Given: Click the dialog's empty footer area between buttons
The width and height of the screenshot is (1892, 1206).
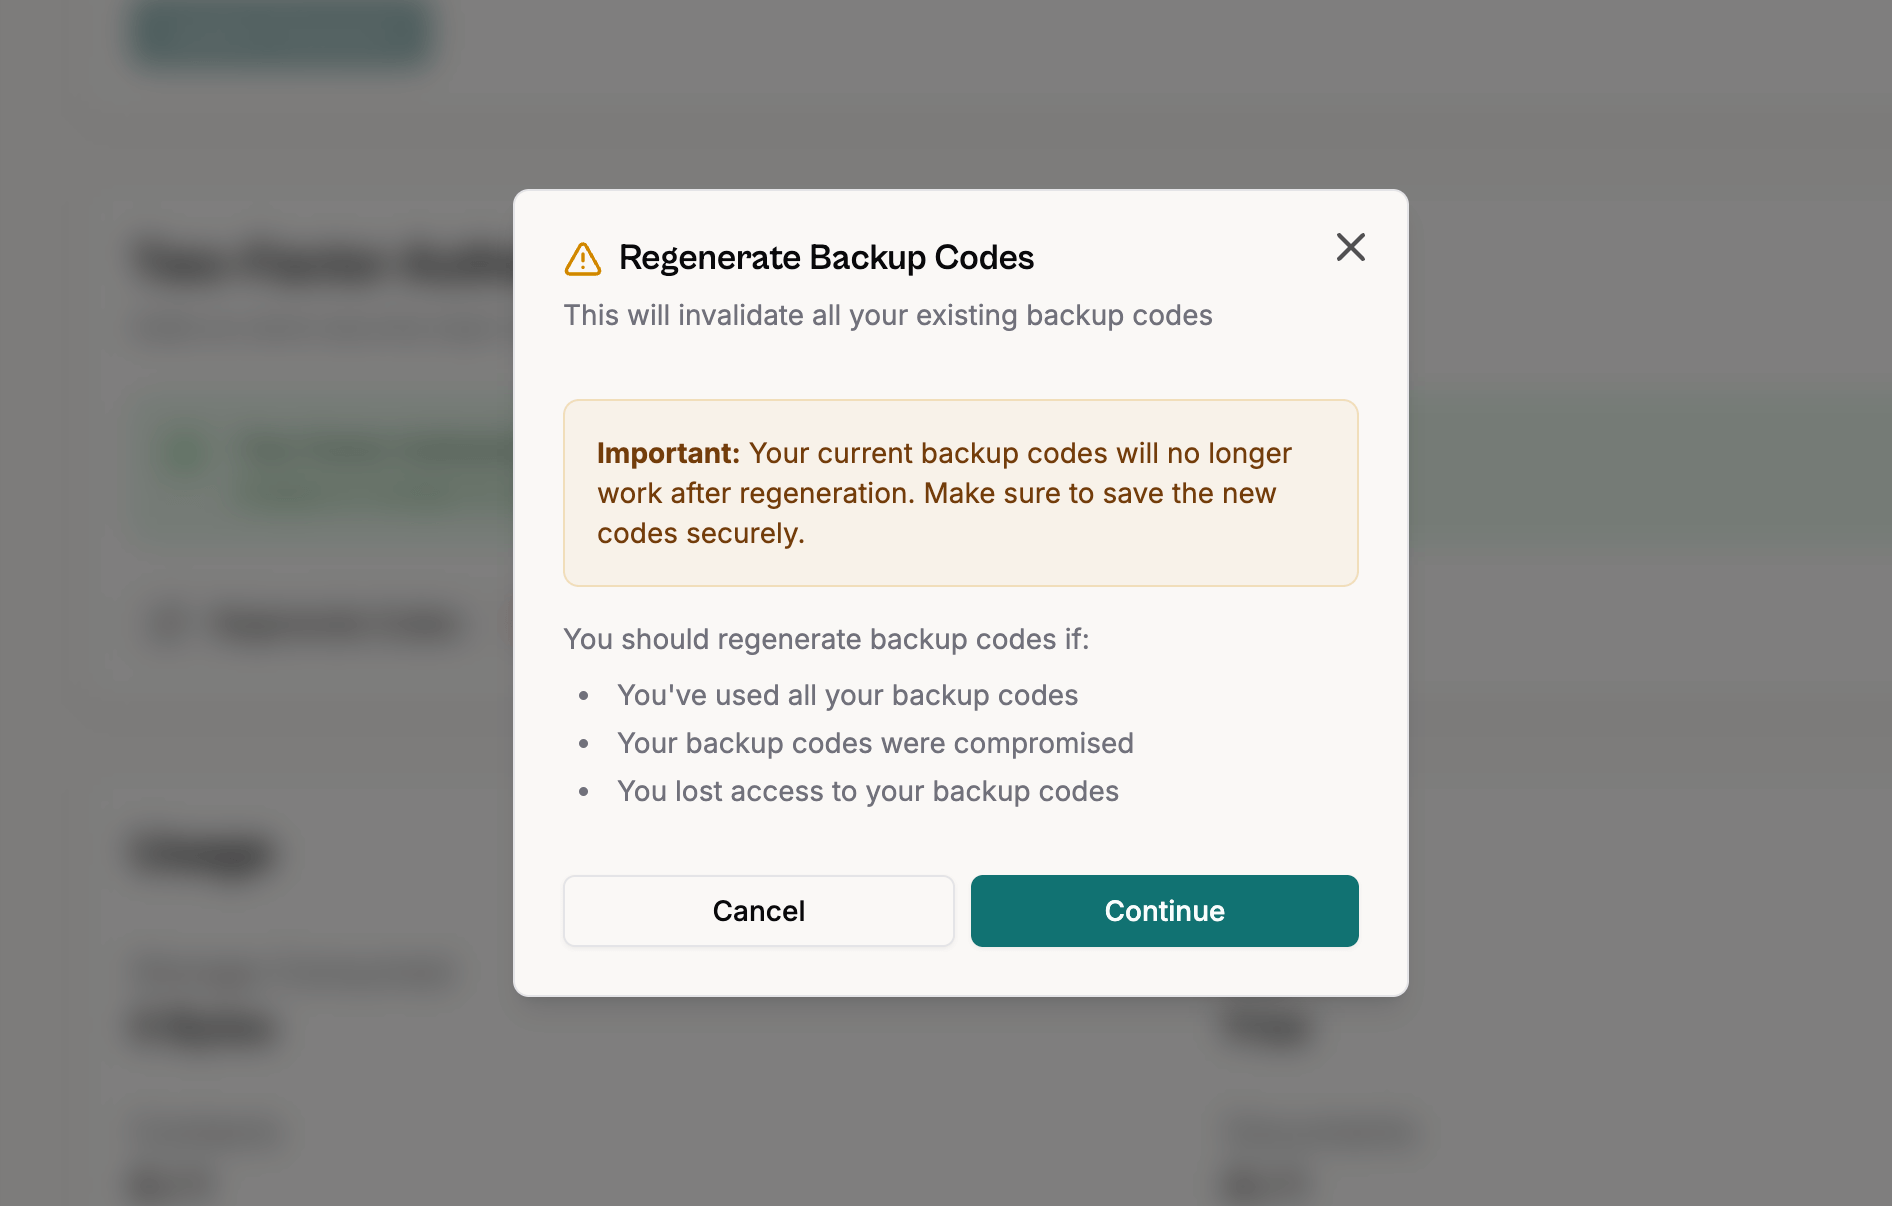Looking at the screenshot, I should [x=962, y=911].
